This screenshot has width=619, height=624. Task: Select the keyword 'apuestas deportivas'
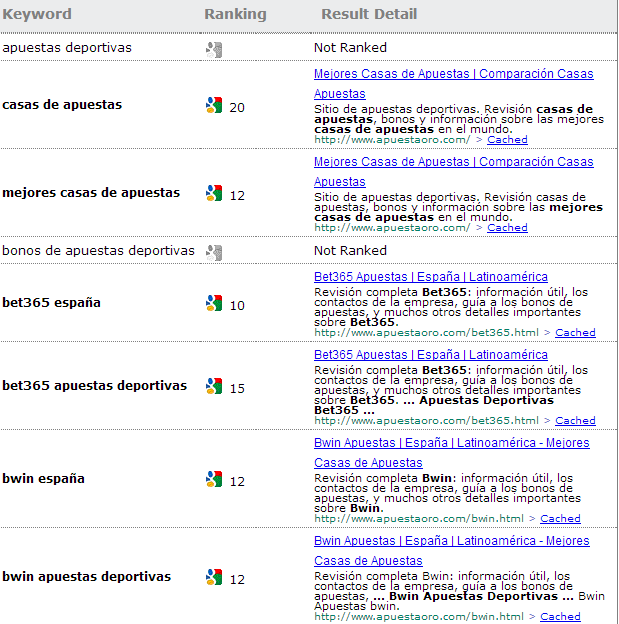coord(67,48)
